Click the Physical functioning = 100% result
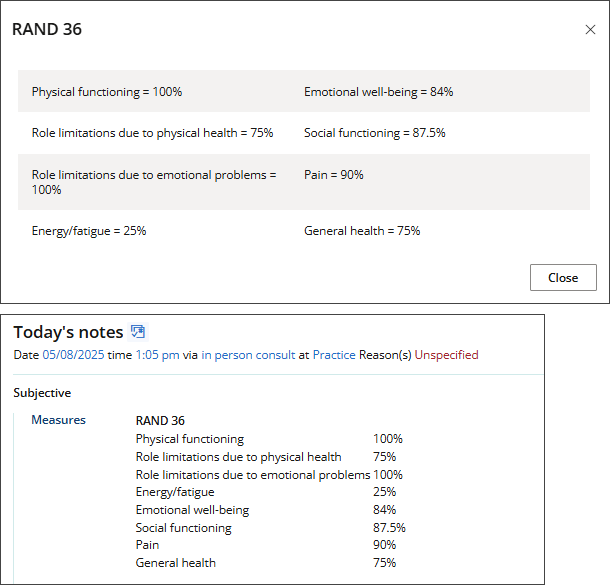This screenshot has height=585, width=610. coord(107,92)
